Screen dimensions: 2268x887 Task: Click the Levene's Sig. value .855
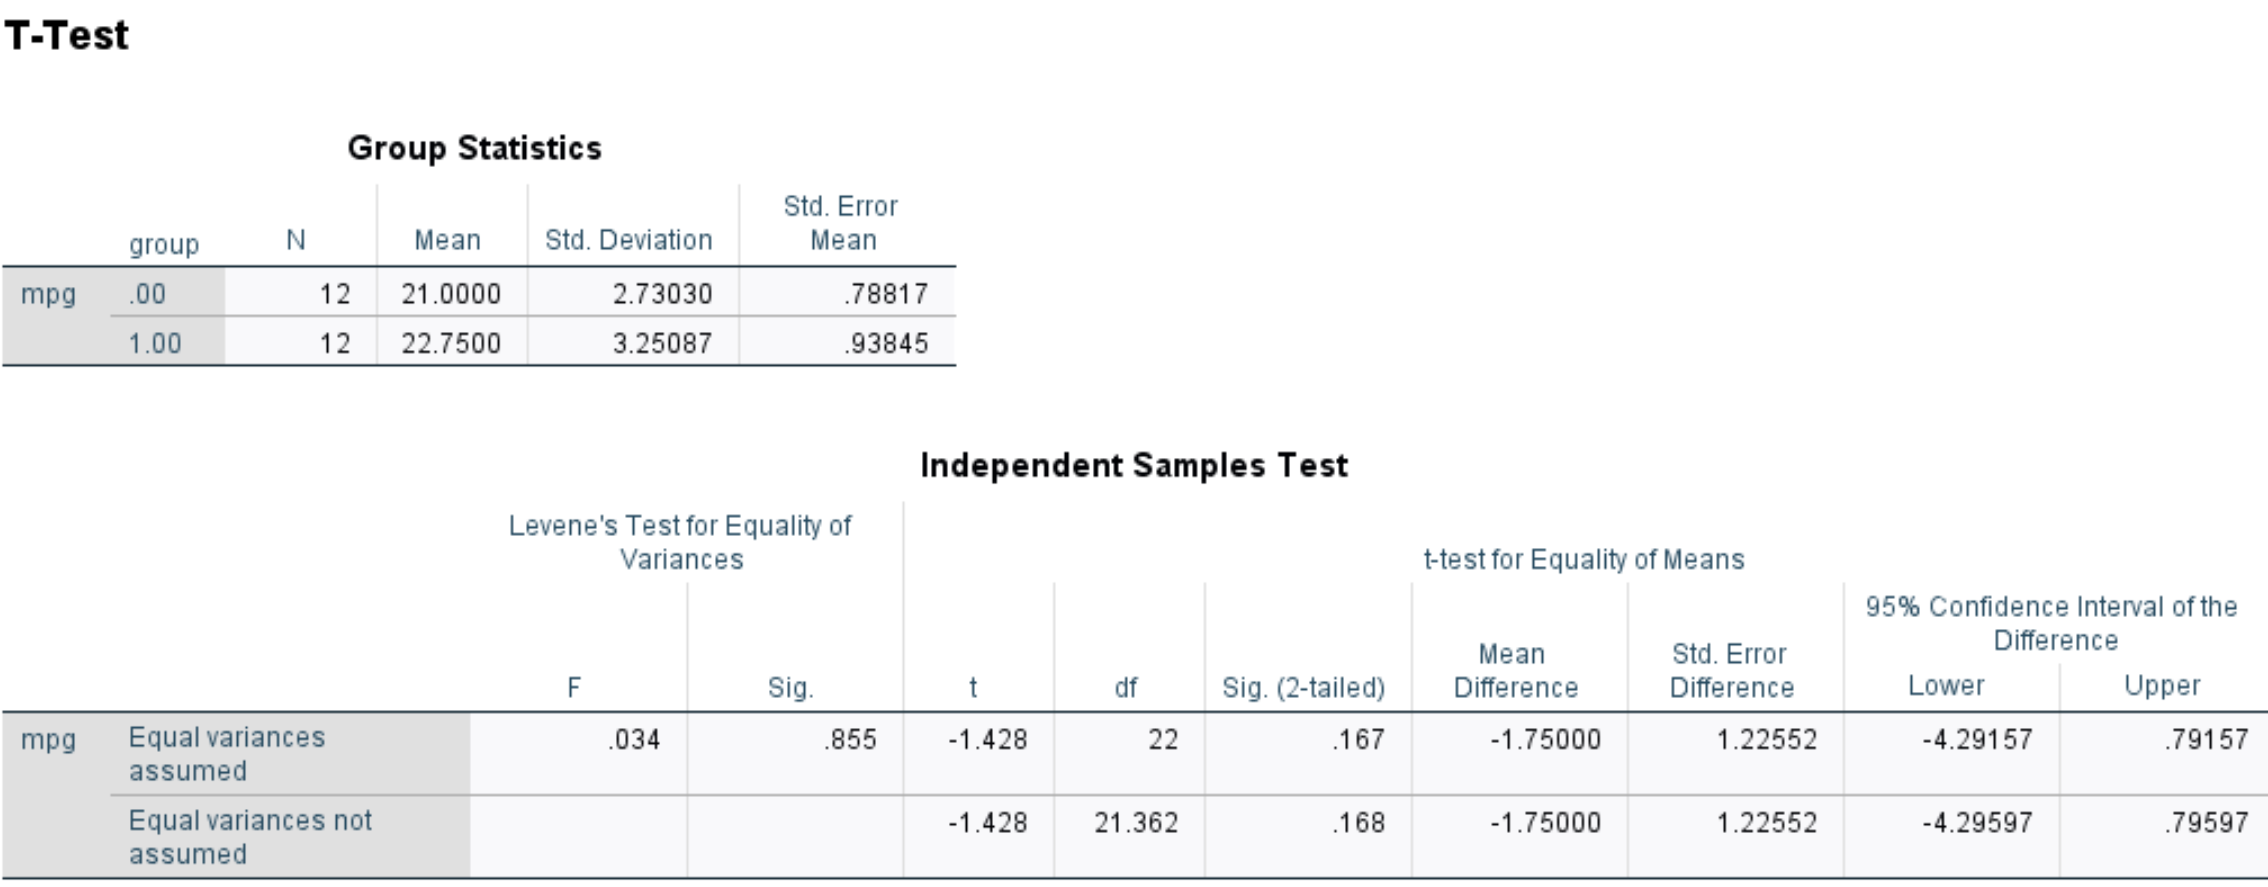[850, 740]
